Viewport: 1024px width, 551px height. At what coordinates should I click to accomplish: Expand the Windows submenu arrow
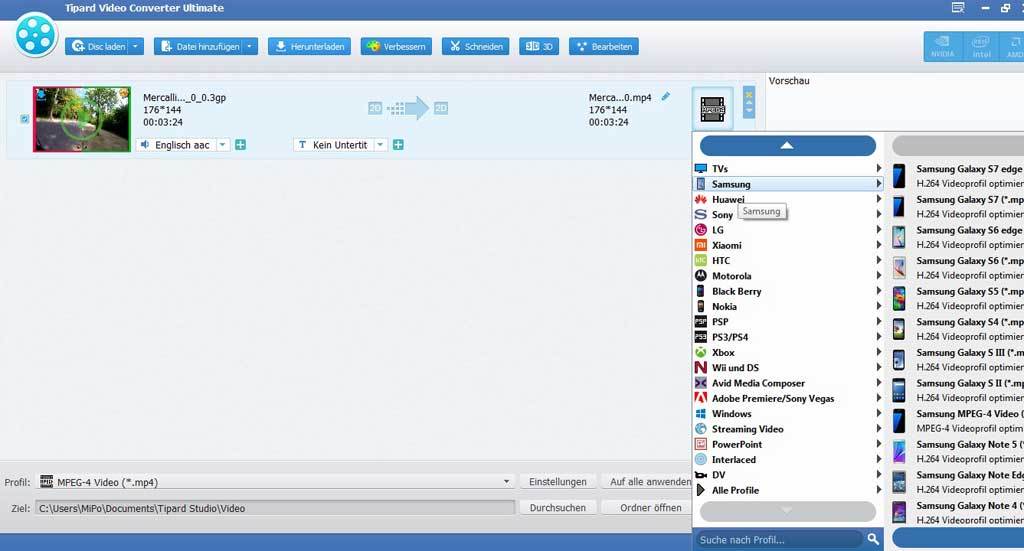(878, 413)
